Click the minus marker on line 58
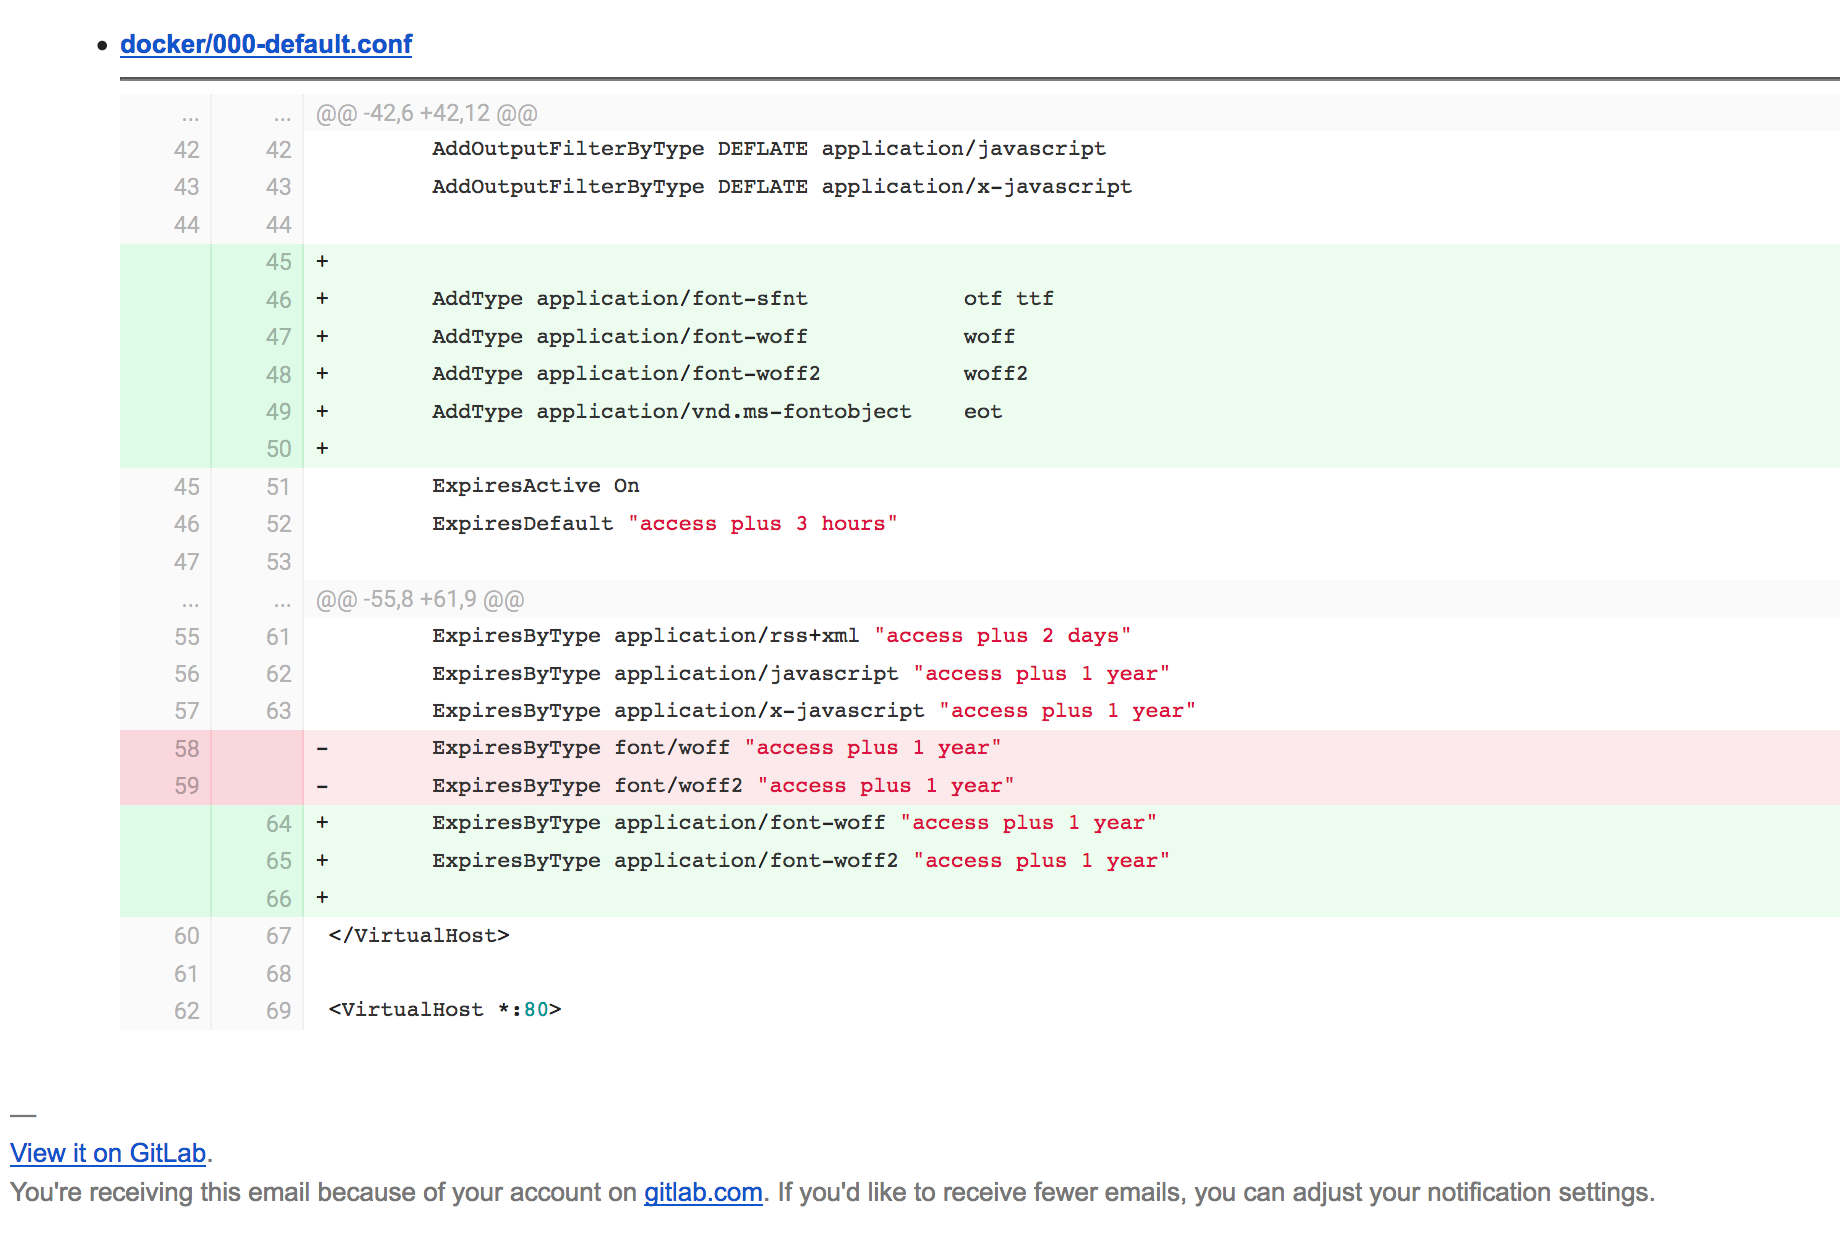Image resolution: width=1840 pixels, height=1240 pixels. tap(322, 748)
